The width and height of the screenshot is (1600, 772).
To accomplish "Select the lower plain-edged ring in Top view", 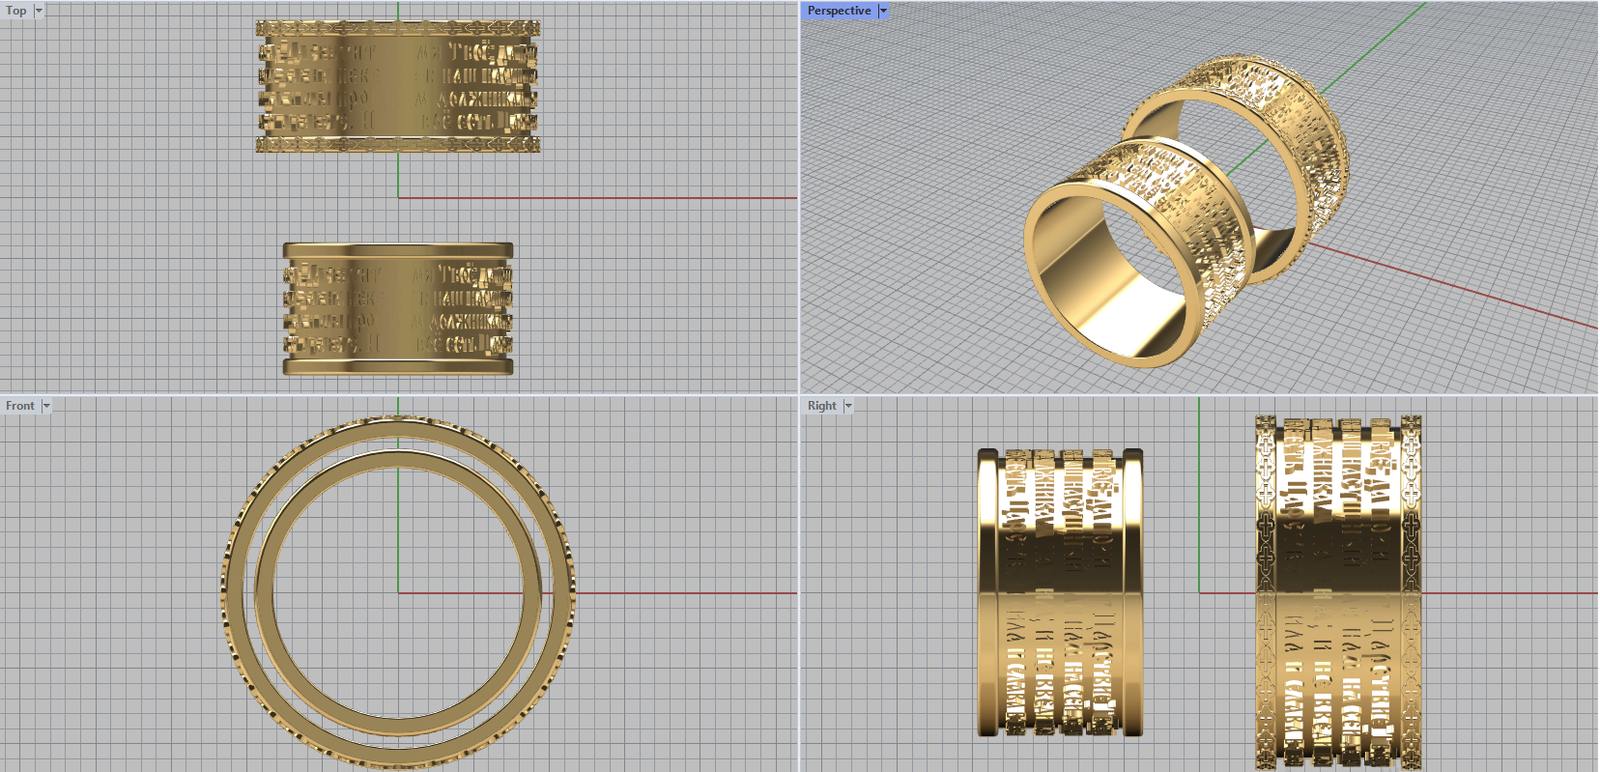I will 397,309.
